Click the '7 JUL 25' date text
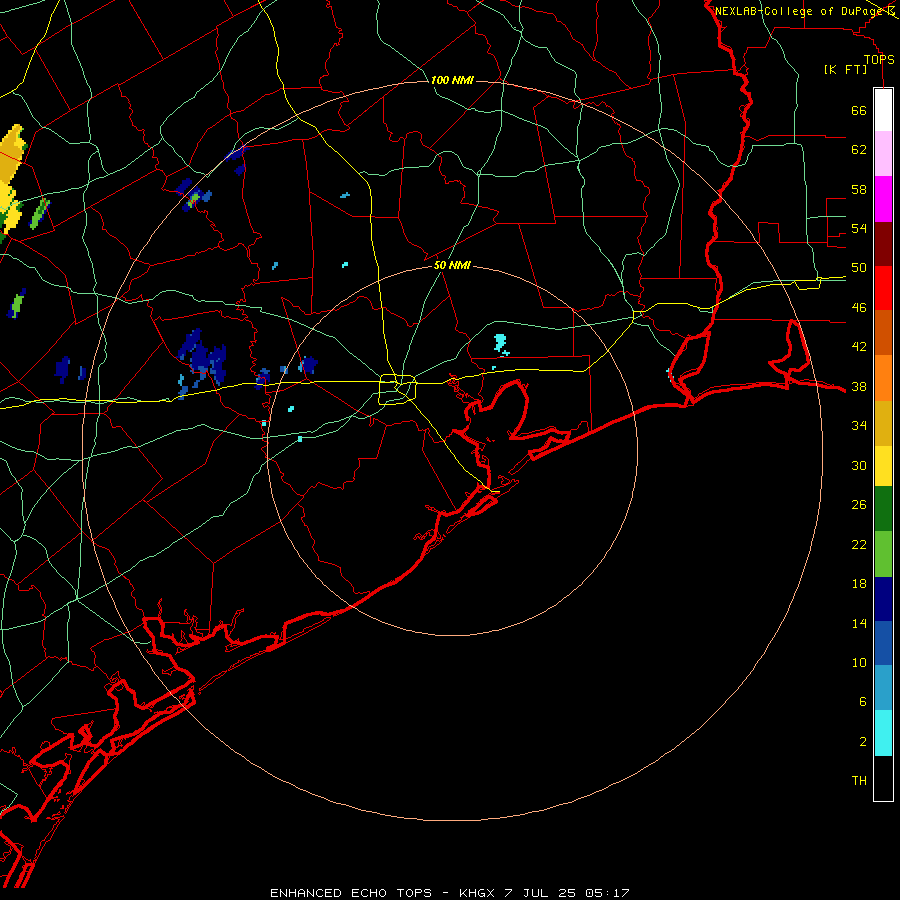 point(540,893)
